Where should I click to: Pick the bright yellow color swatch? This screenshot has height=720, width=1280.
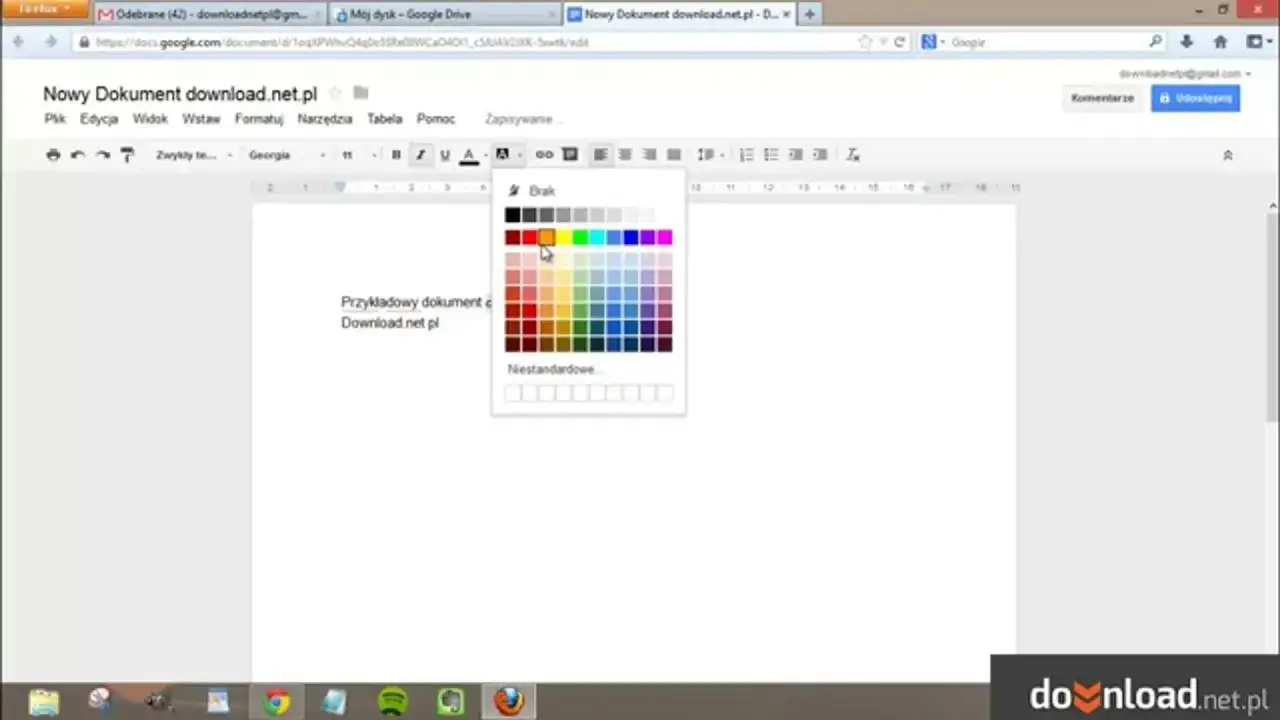click(563, 237)
